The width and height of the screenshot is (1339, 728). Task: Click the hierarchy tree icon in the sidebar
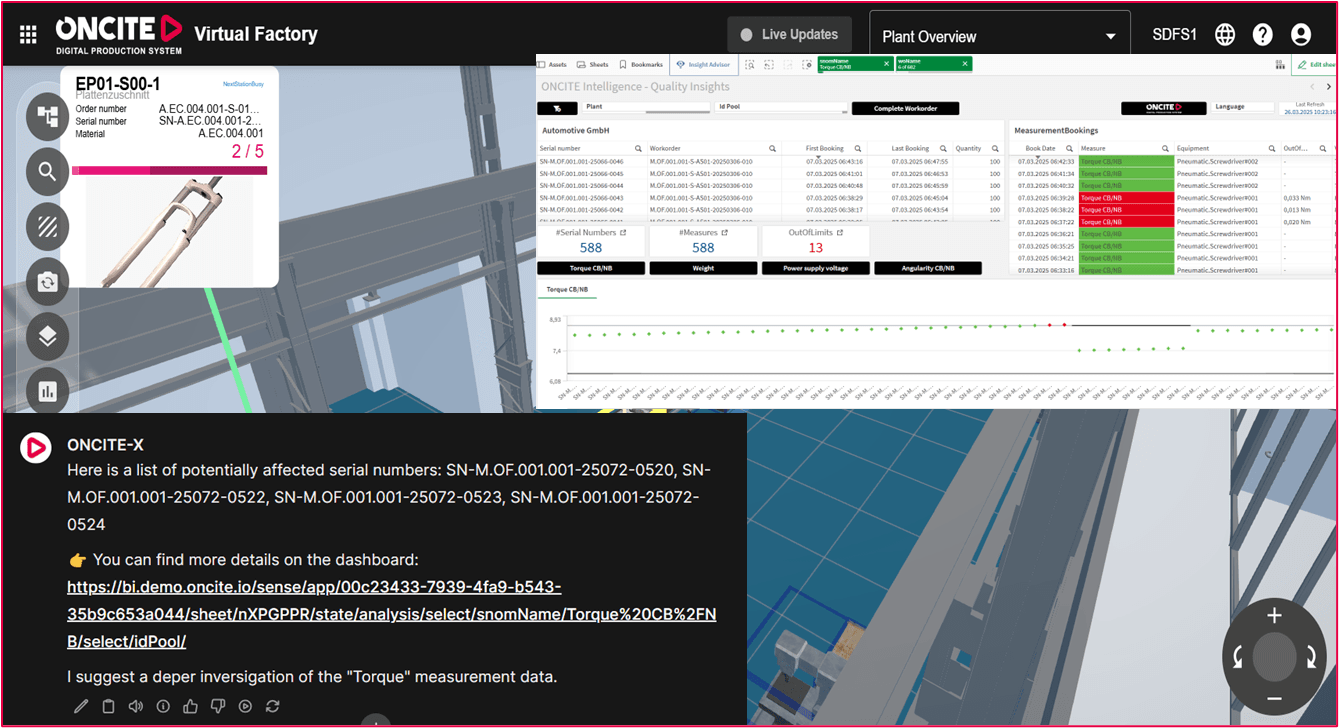pyautogui.click(x=47, y=117)
